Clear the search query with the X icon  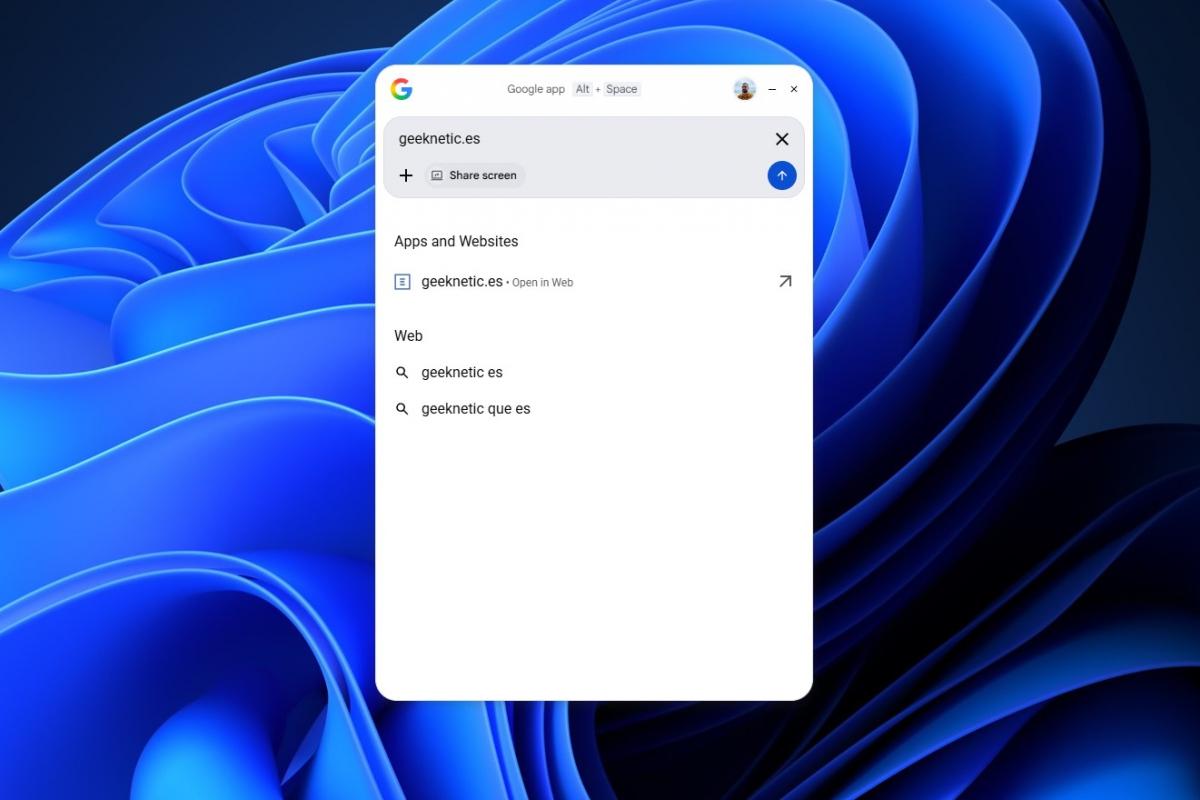click(782, 139)
